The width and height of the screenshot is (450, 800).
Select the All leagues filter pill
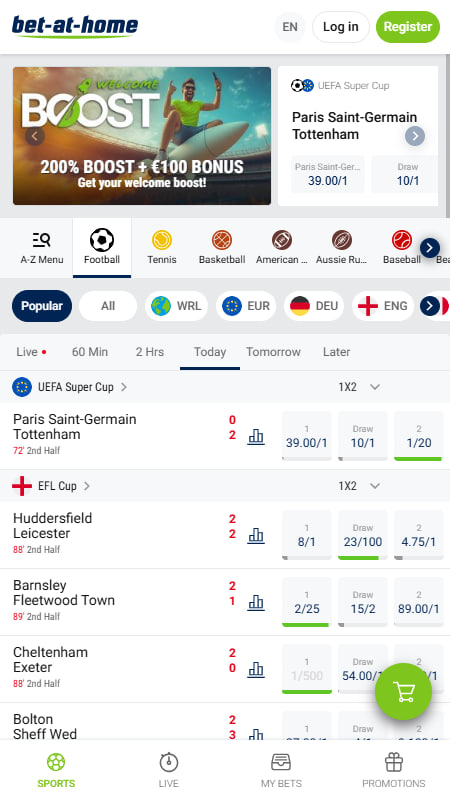pyautogui.click(x=108, y=306)
